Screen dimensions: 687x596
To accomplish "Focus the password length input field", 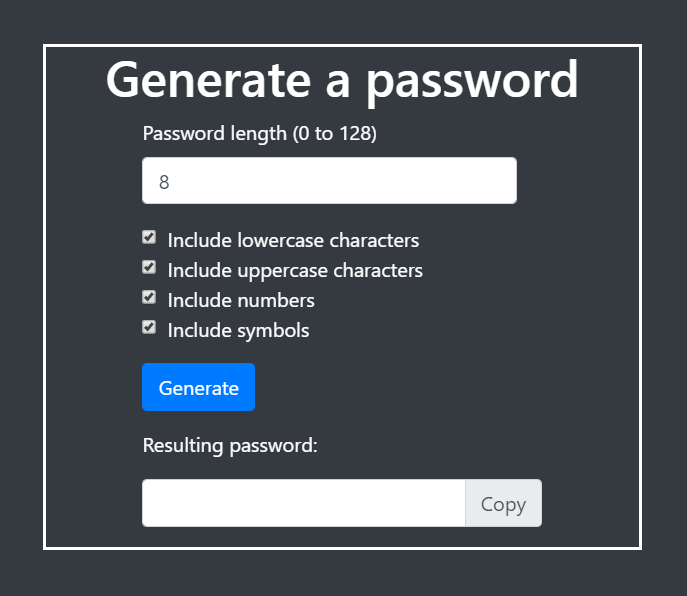I will pos(329,181).
